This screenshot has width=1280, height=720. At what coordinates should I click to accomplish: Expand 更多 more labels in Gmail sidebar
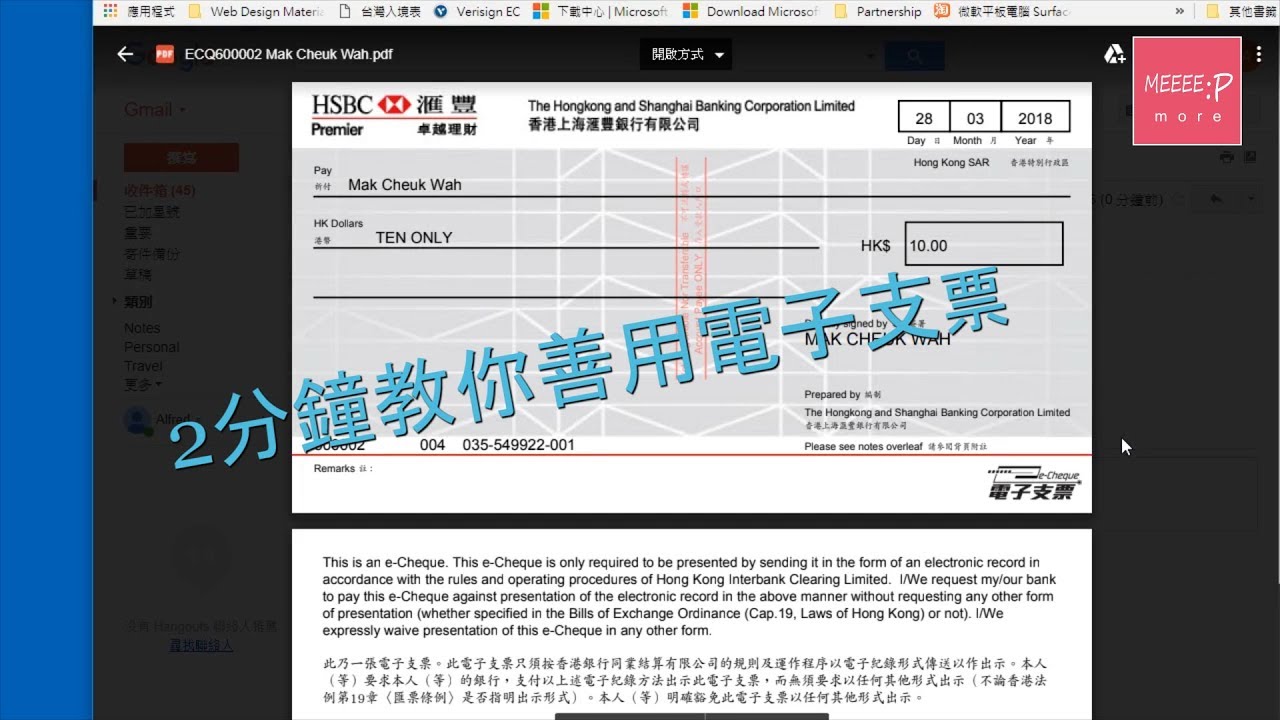click(143, 384)
